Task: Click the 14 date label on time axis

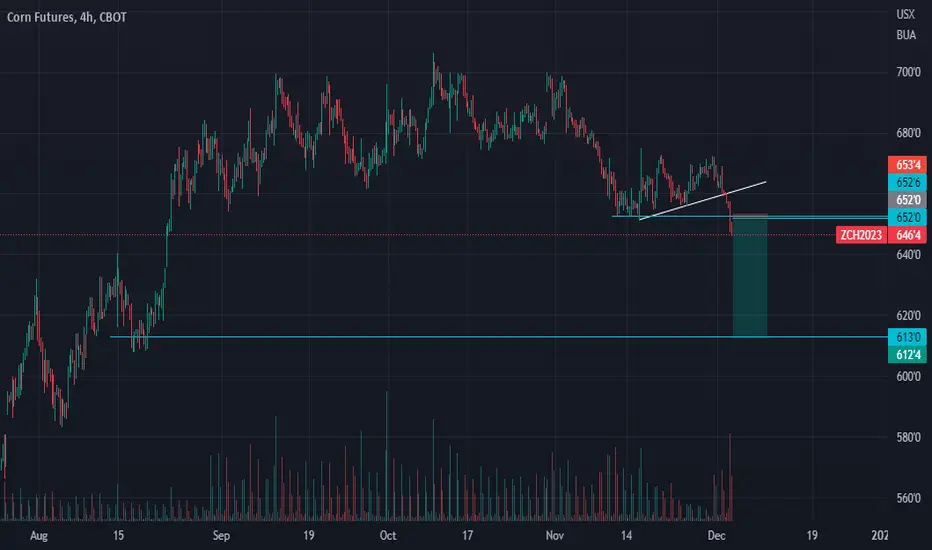Action: coord(626,536)
